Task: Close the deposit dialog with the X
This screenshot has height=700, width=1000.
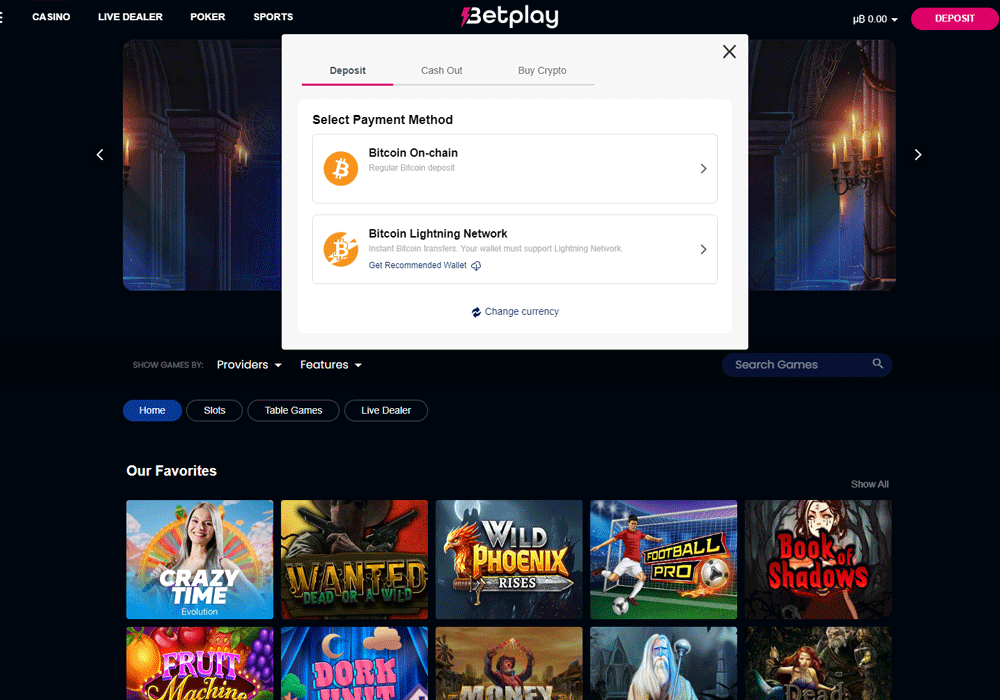Action: click(729, 52)
